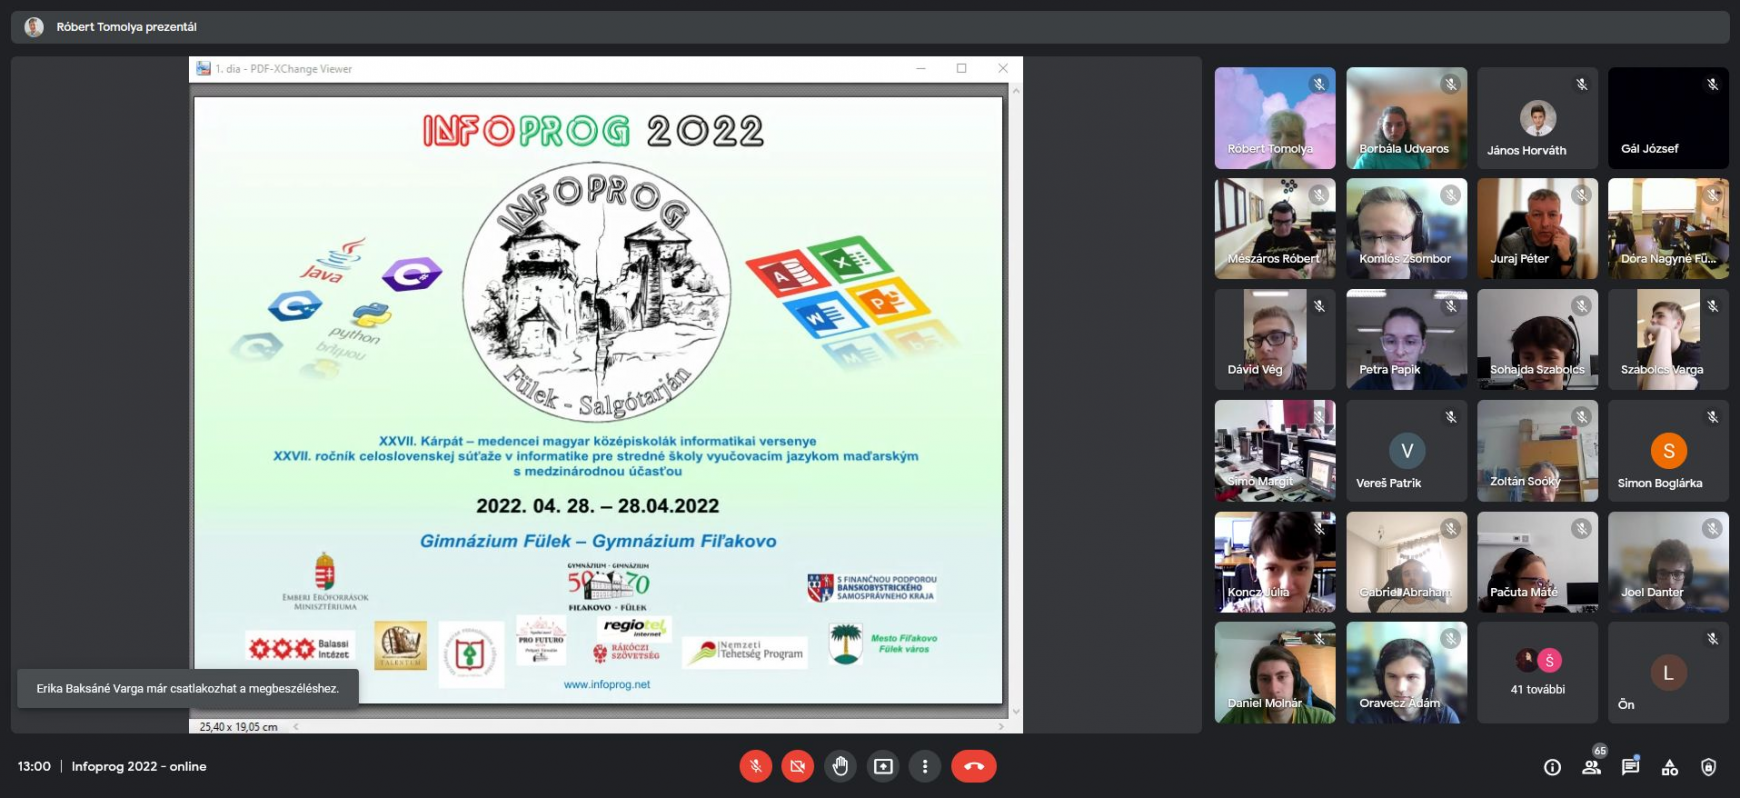The height and width of the screenshot is (798, 1740).
Task: Click muted mic icon on Dávid Vég tile
Action: tap(1319, 306)
